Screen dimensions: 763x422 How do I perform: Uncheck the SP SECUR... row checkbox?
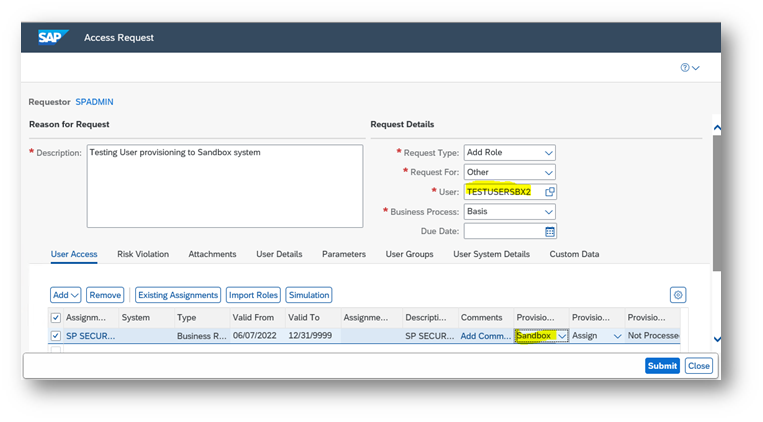tap(56, 336)
